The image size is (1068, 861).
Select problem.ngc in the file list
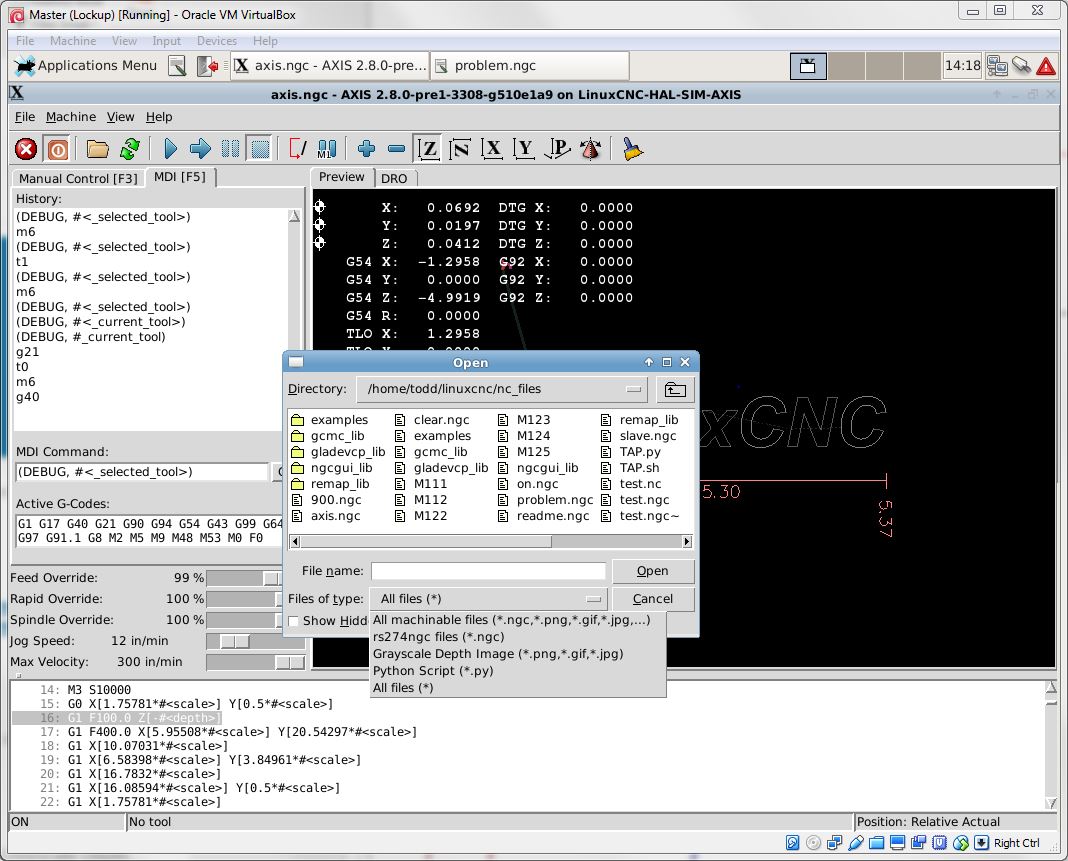tap(554, 500)
